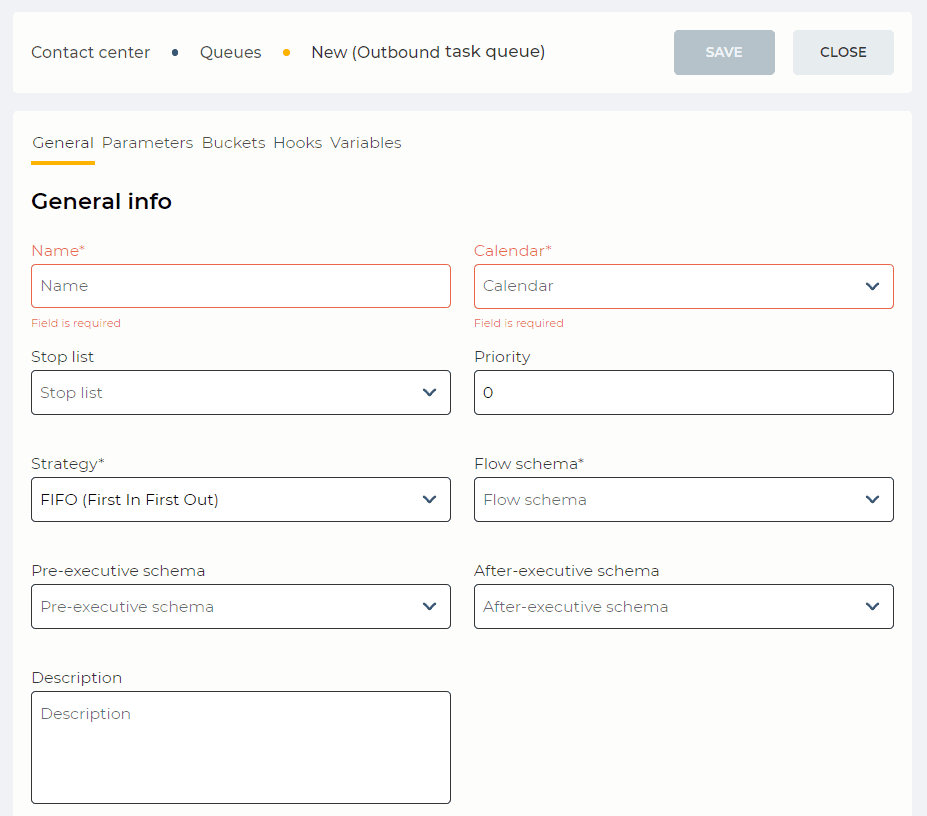The width and height of the screenshot is (927, 816).
Task: Open the Calendar dropdown
Action: pos(683,286)
